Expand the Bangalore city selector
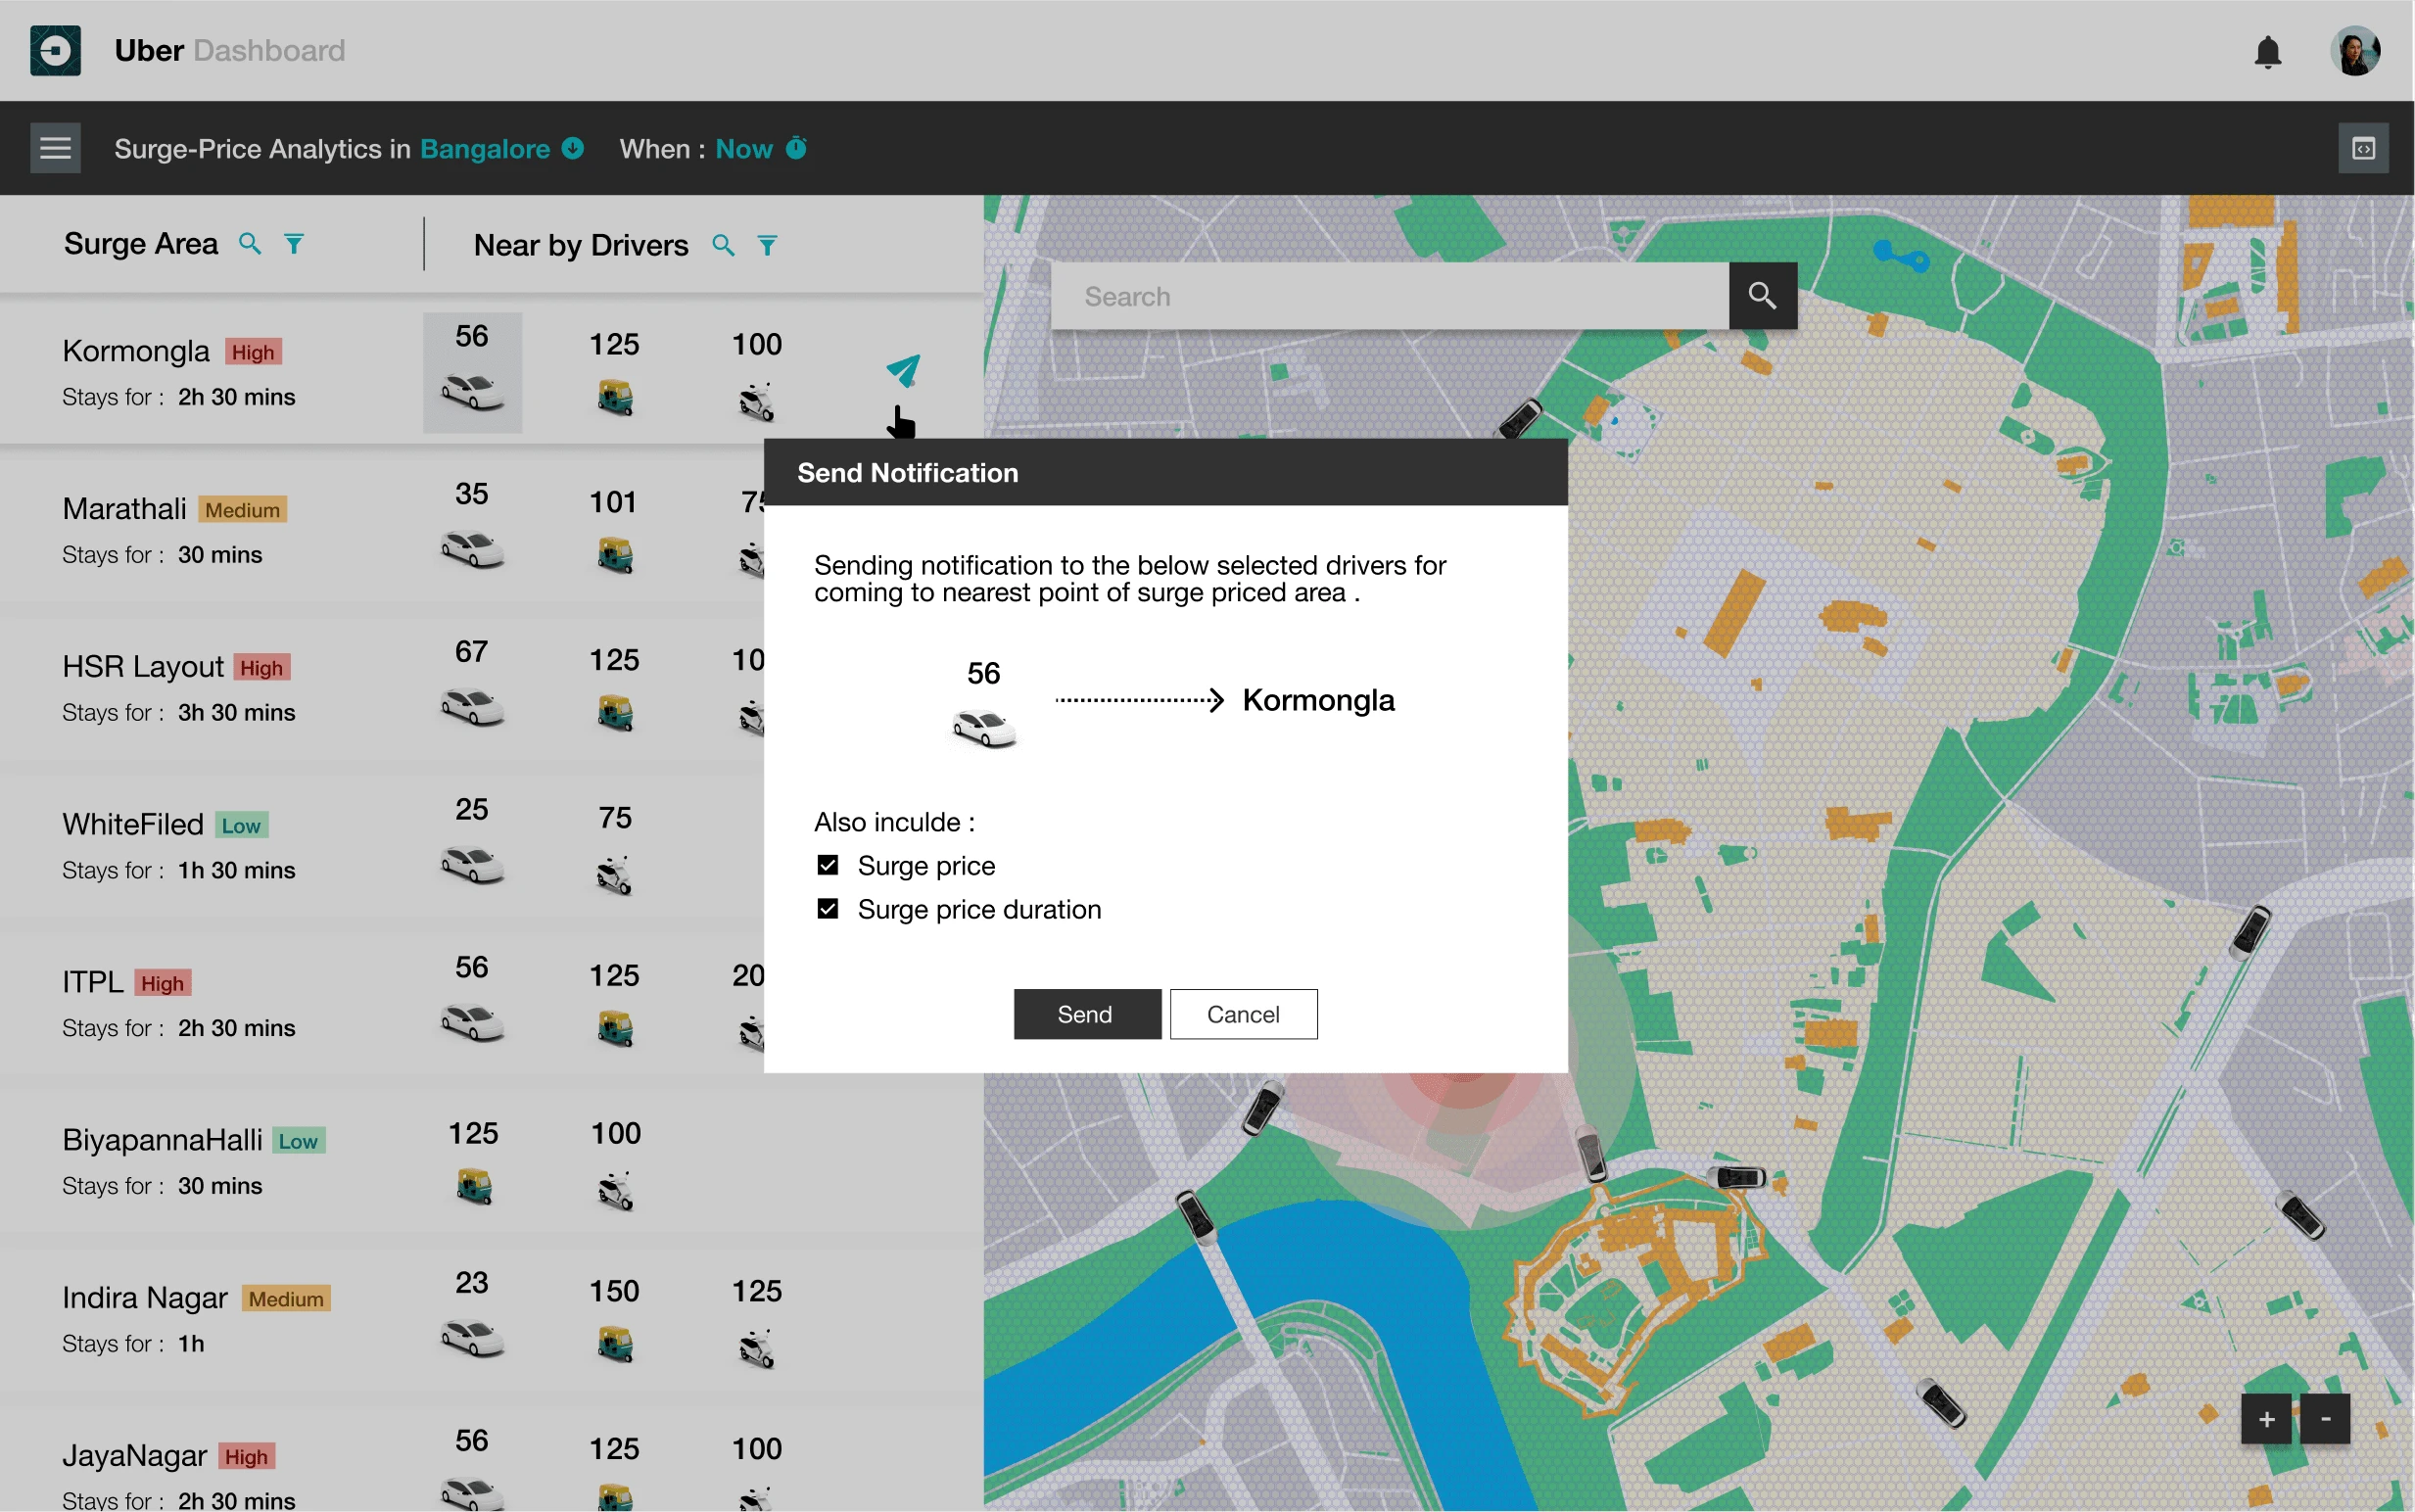The height and width of the screenshot is (1512, 2415). point(575,146)
